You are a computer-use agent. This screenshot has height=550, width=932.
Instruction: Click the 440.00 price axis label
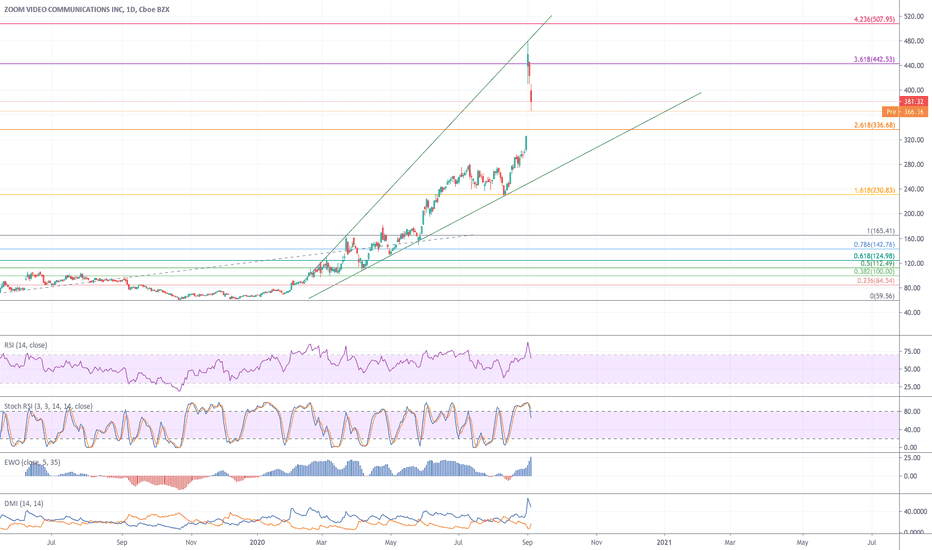coord(914,65)
